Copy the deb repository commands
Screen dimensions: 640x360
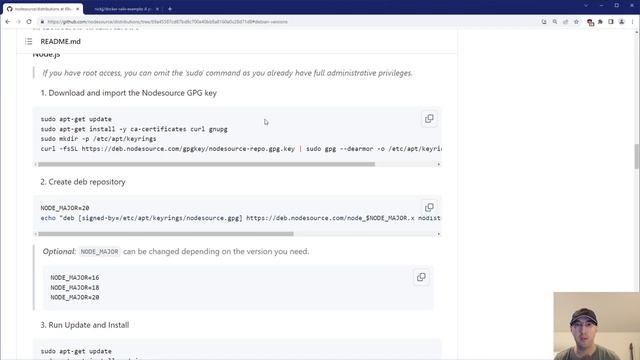[x=429, y=207]
